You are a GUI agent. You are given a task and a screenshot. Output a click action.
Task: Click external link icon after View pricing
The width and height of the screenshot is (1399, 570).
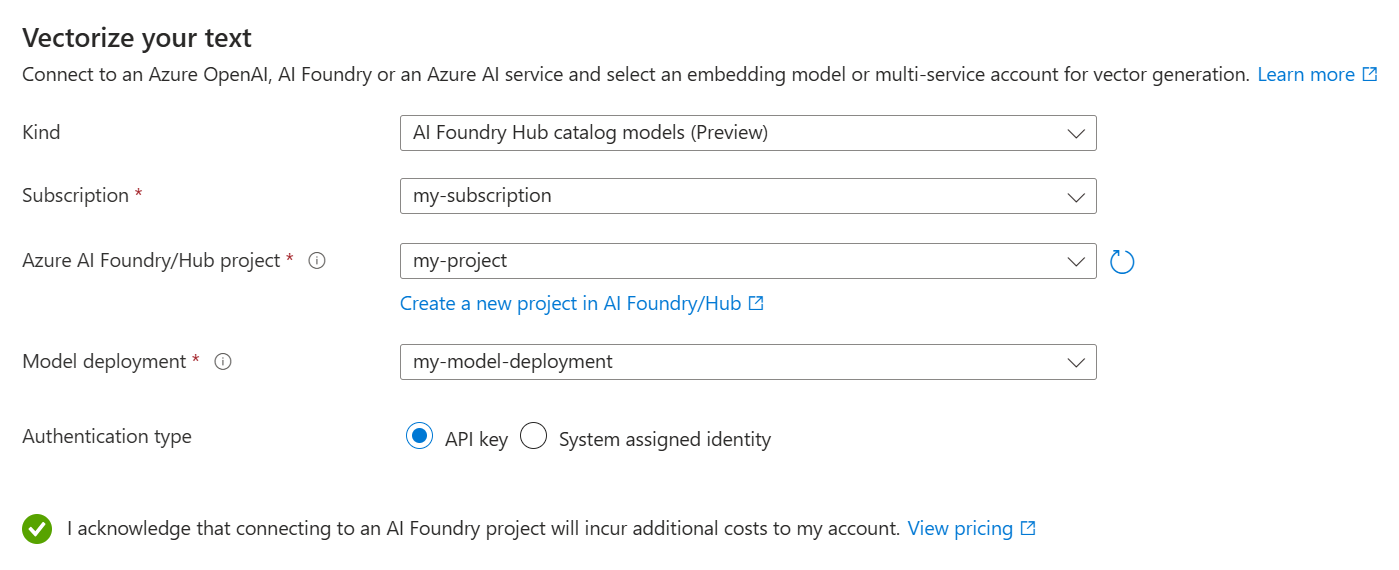pyautogui.click(x=1028, y=529)
